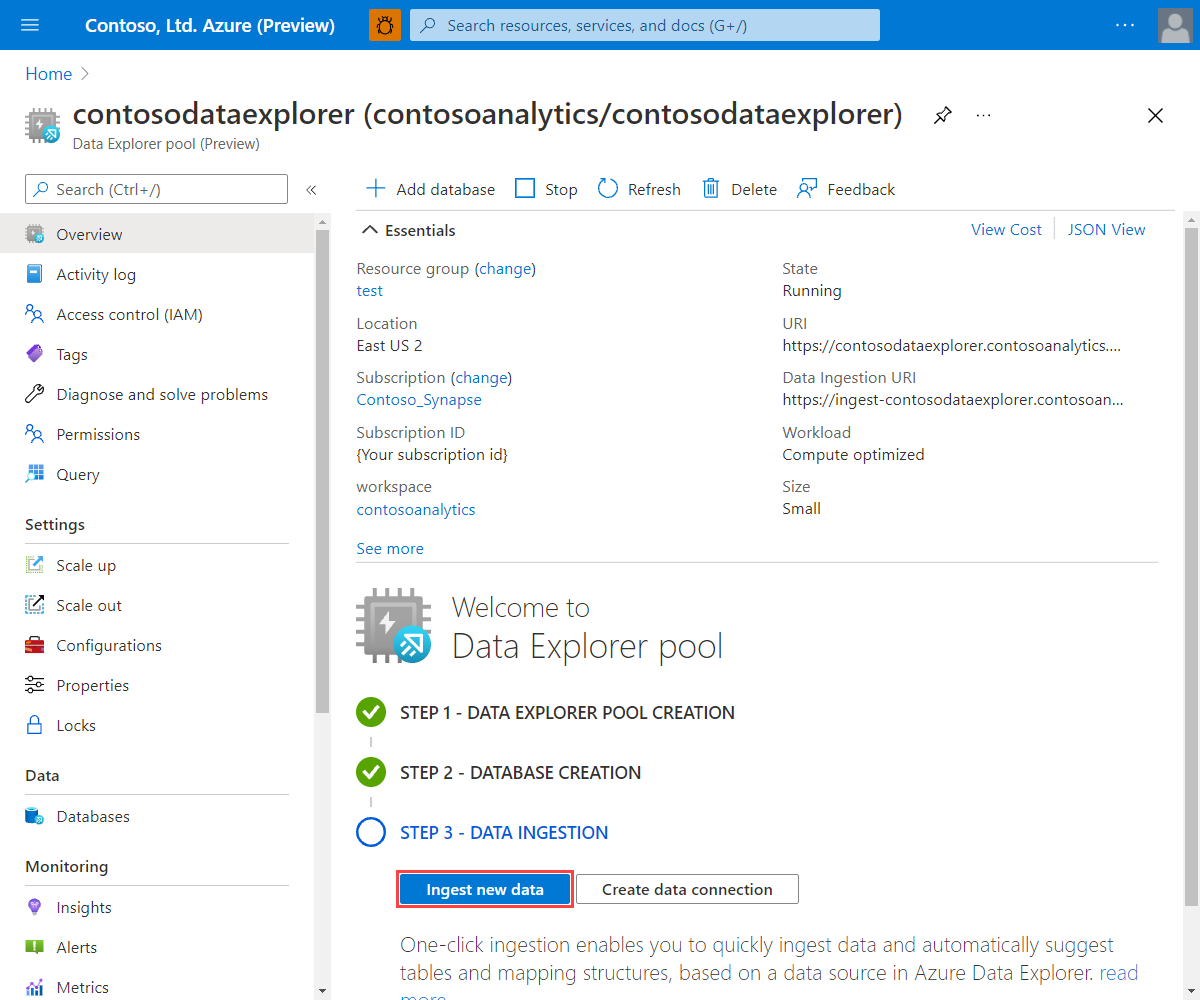
Task: Go to Home breadcrumb
Action: tap(49, 74)
